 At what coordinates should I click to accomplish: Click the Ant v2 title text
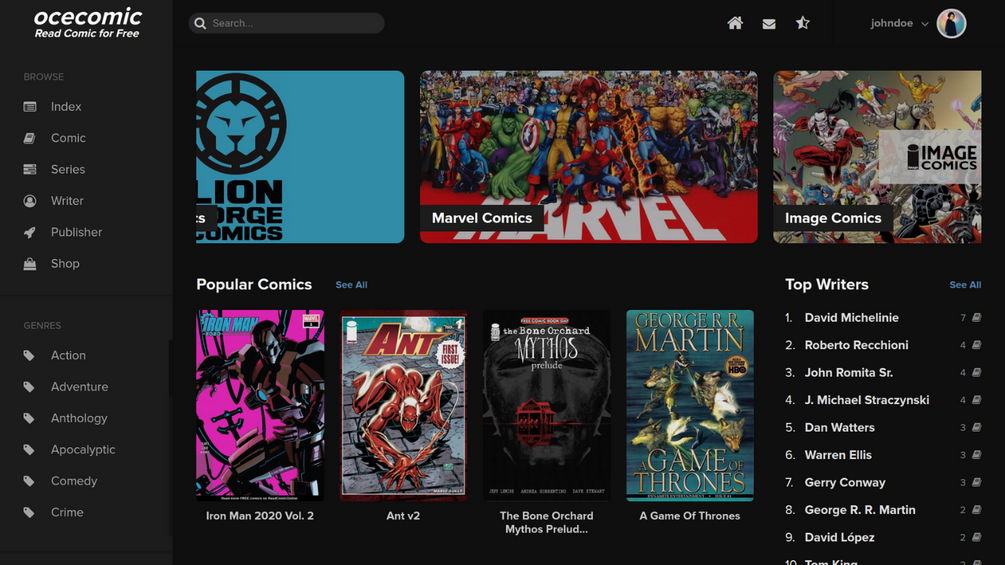pyautogui.click(x=403, y=516)
